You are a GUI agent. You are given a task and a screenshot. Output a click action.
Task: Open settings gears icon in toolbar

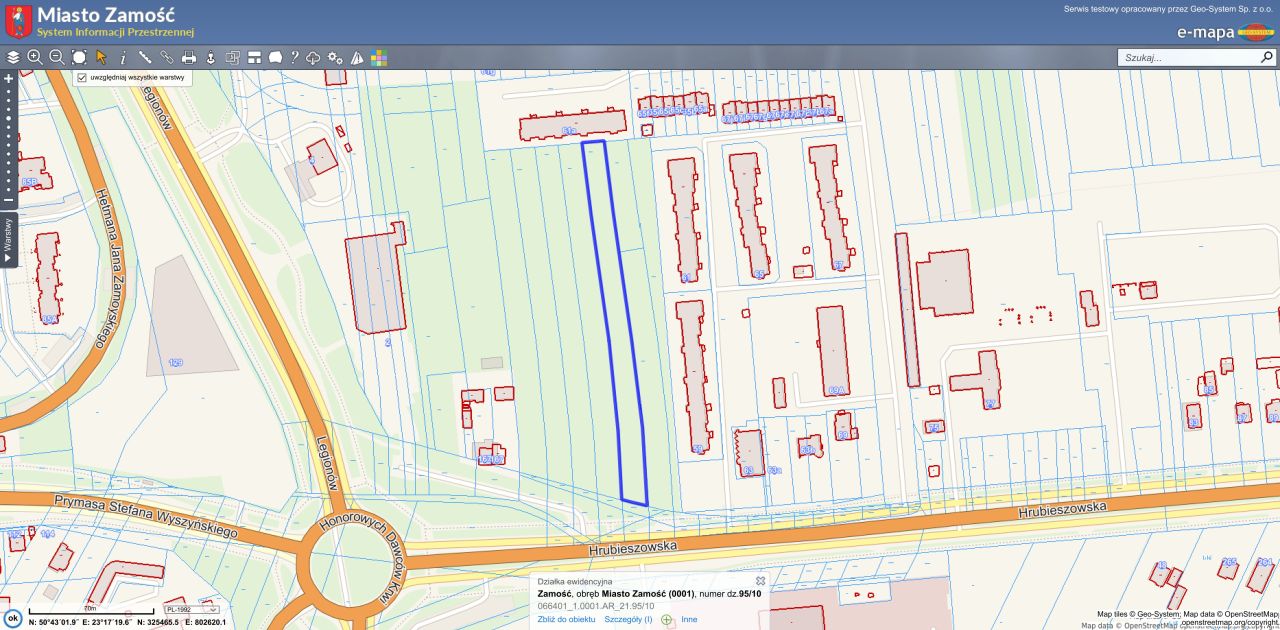(x=335, y=58)
